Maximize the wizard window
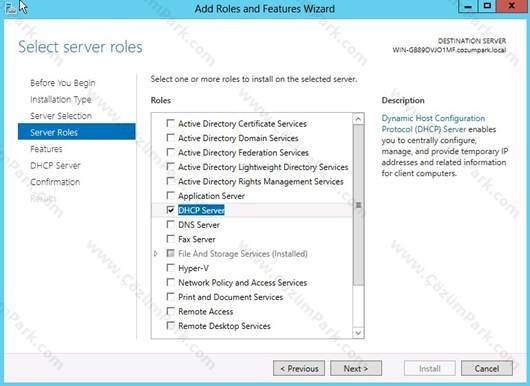Screen dimensions: 530x386 coord(487,7)
